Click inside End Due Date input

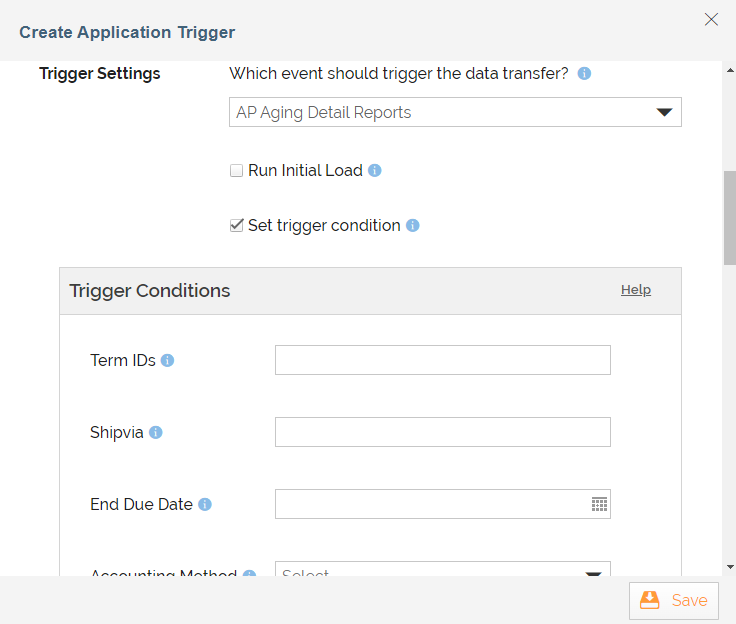(x=432, y=504)
